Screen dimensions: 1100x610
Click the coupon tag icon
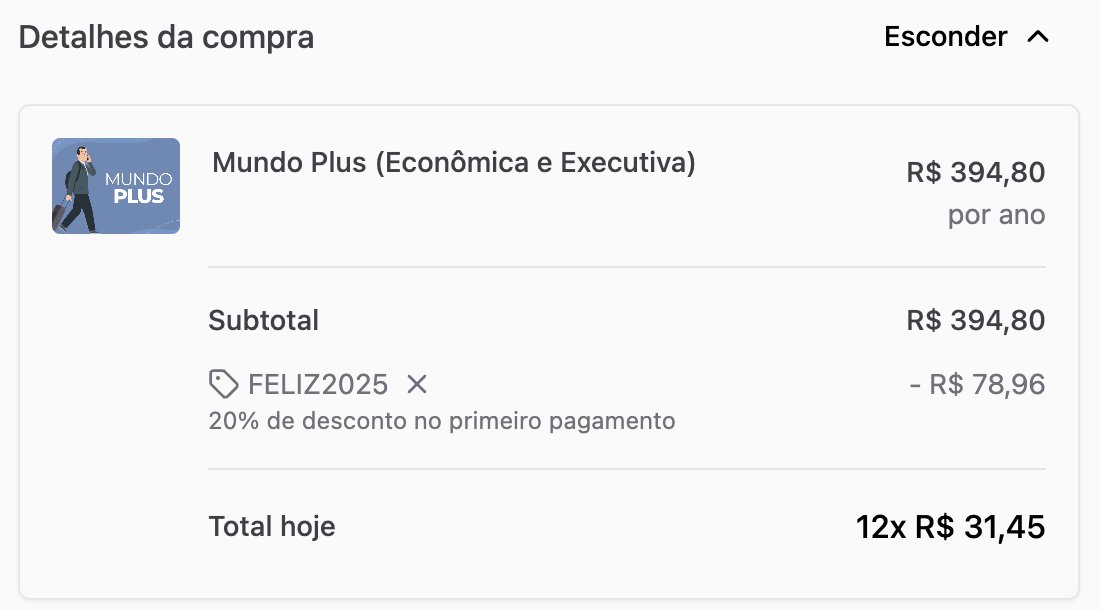pos(224,384)
